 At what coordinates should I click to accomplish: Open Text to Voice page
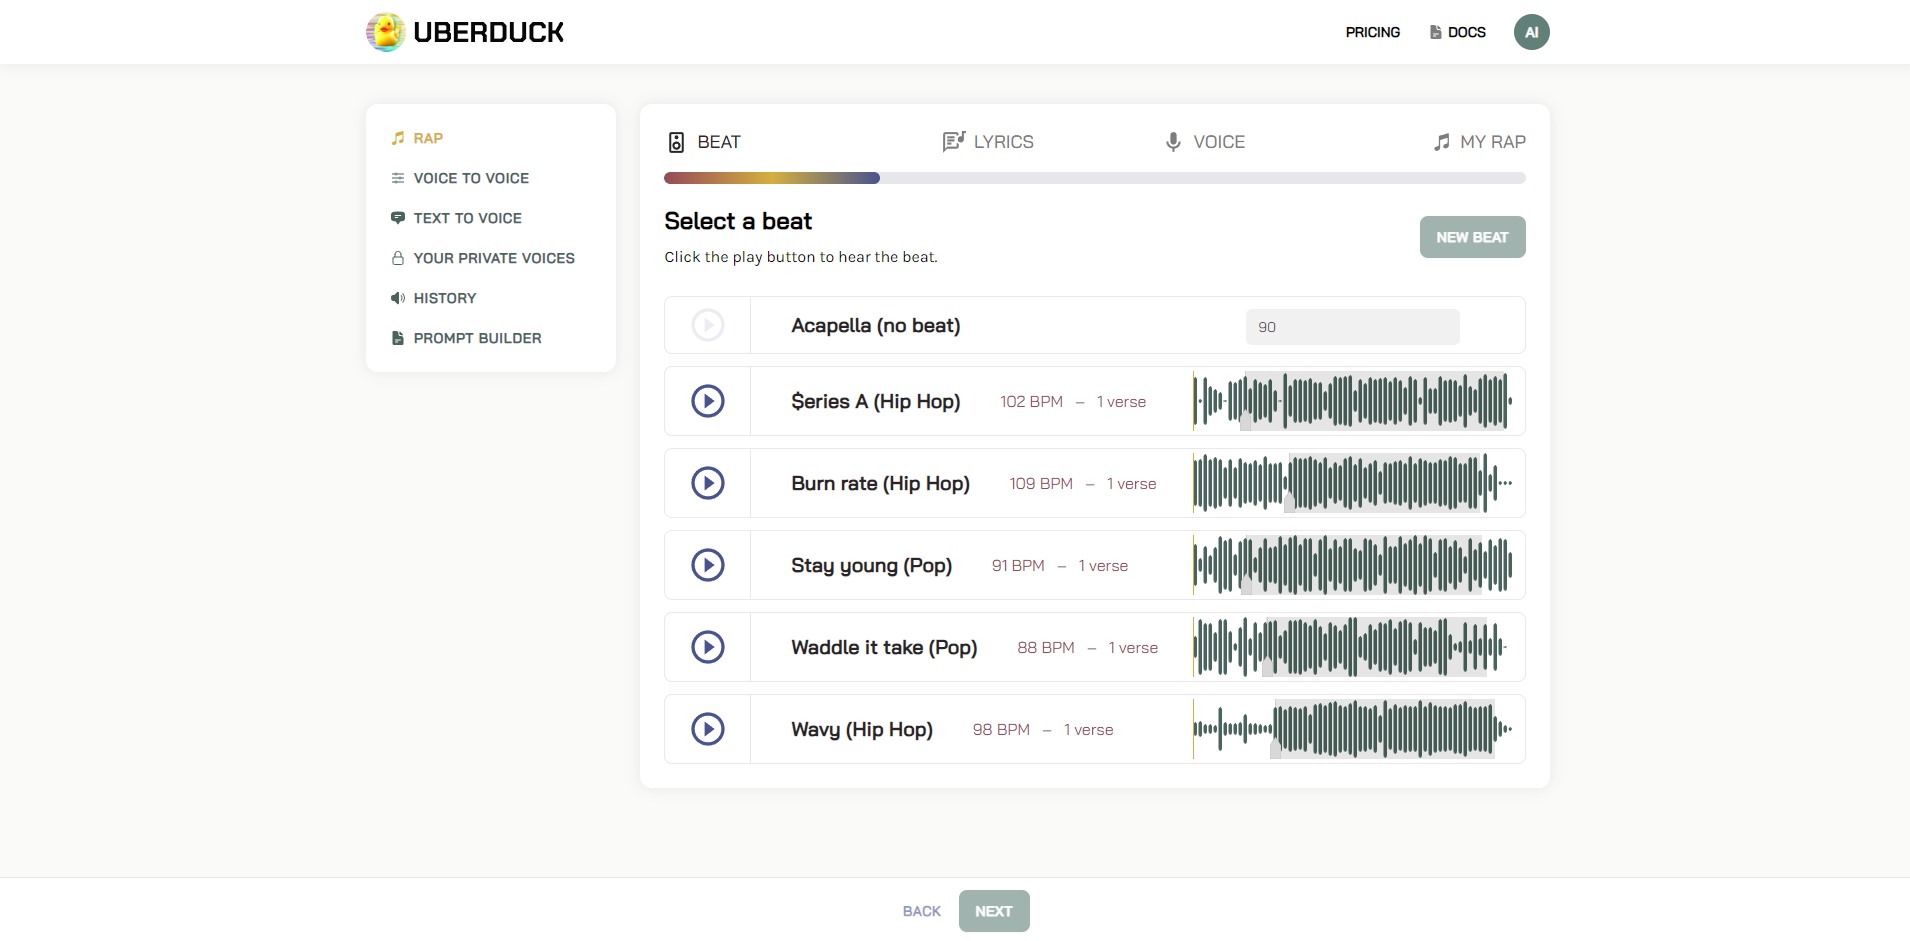467,218
